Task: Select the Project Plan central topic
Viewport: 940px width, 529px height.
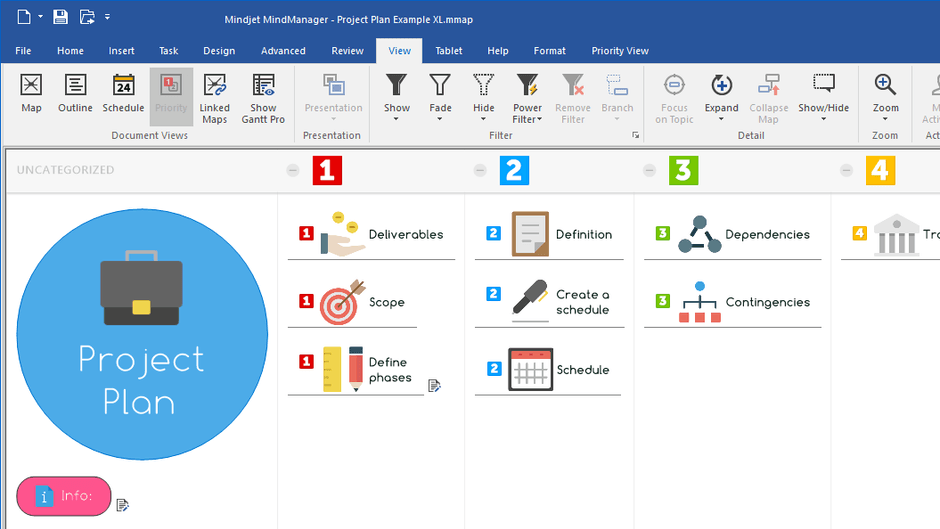Action: coord(142,334)
